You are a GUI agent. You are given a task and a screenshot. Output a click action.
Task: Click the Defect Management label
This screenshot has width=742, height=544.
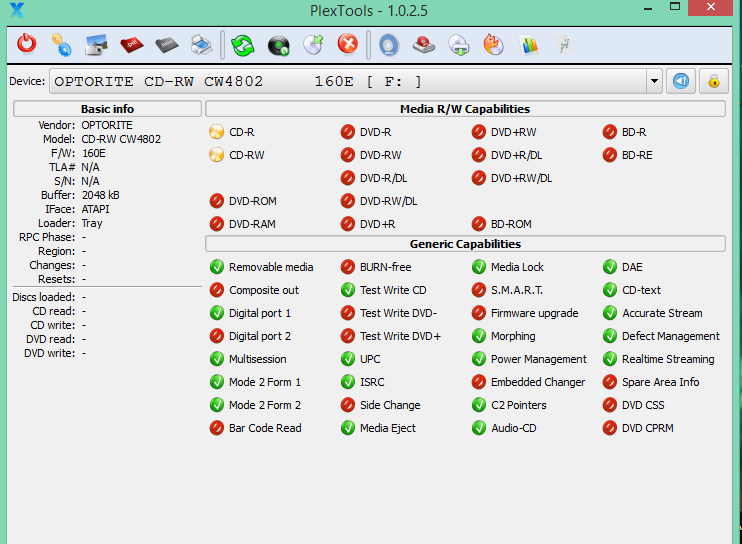pyautogui.click(x=671, y=336)
